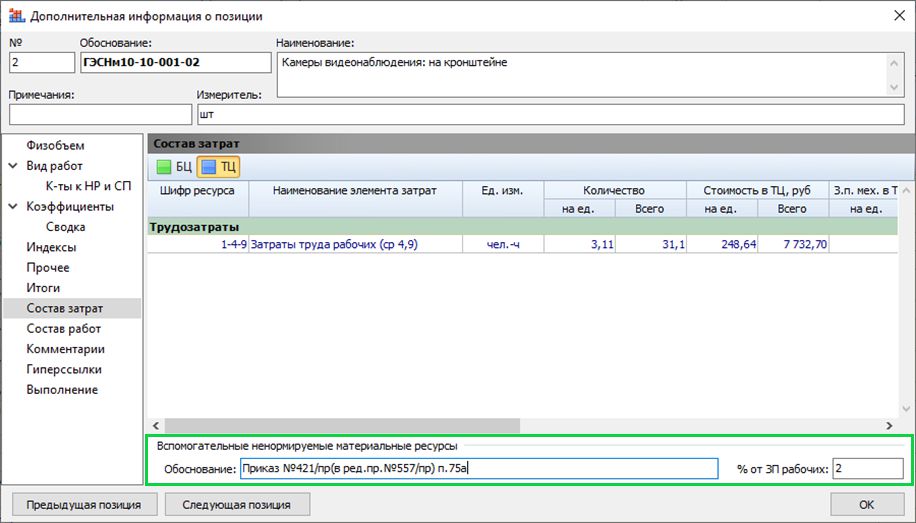Click the Обоснование field with Приказ №421/пр
The width and height of the screenshot is (916, 523).
[479, 469]
